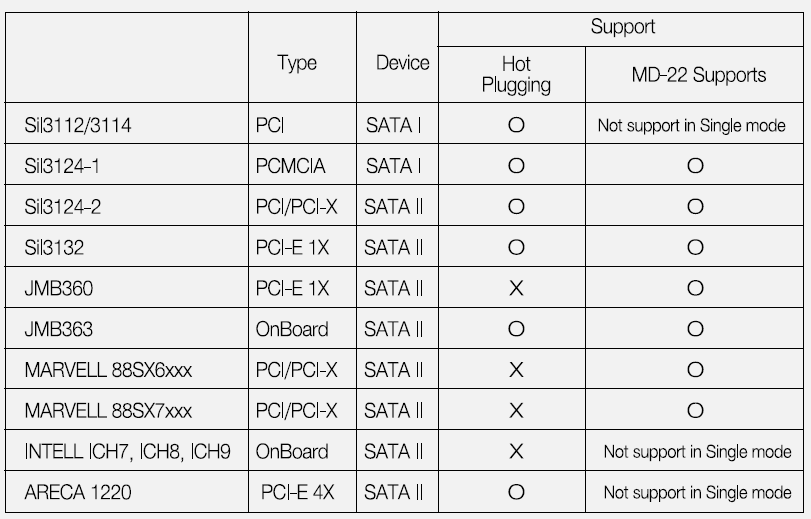
Task: Click the Type column header
Action: tap(297, 62)
